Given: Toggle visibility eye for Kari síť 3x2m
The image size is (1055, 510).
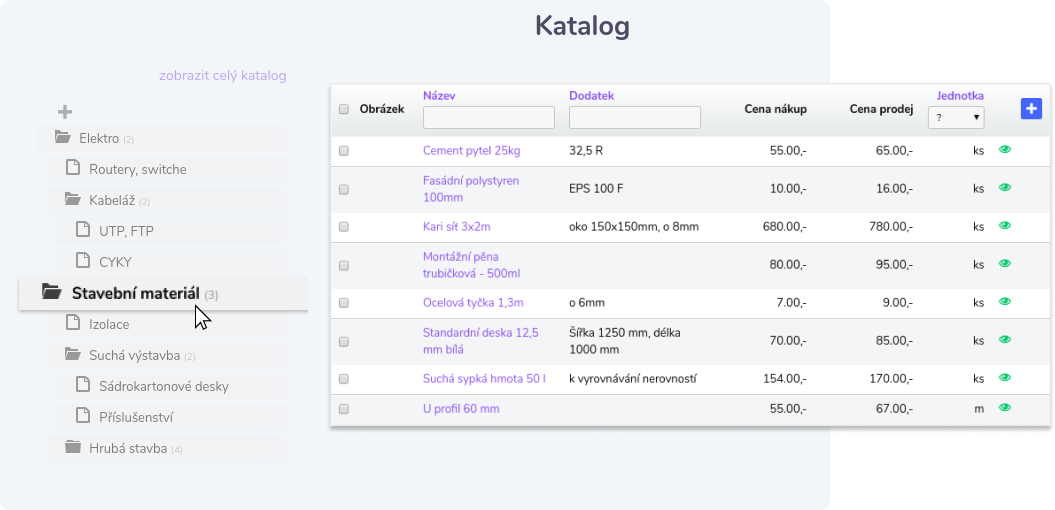Looking at the screenshot, I should pyautogui.click(x=1005, y=226).
